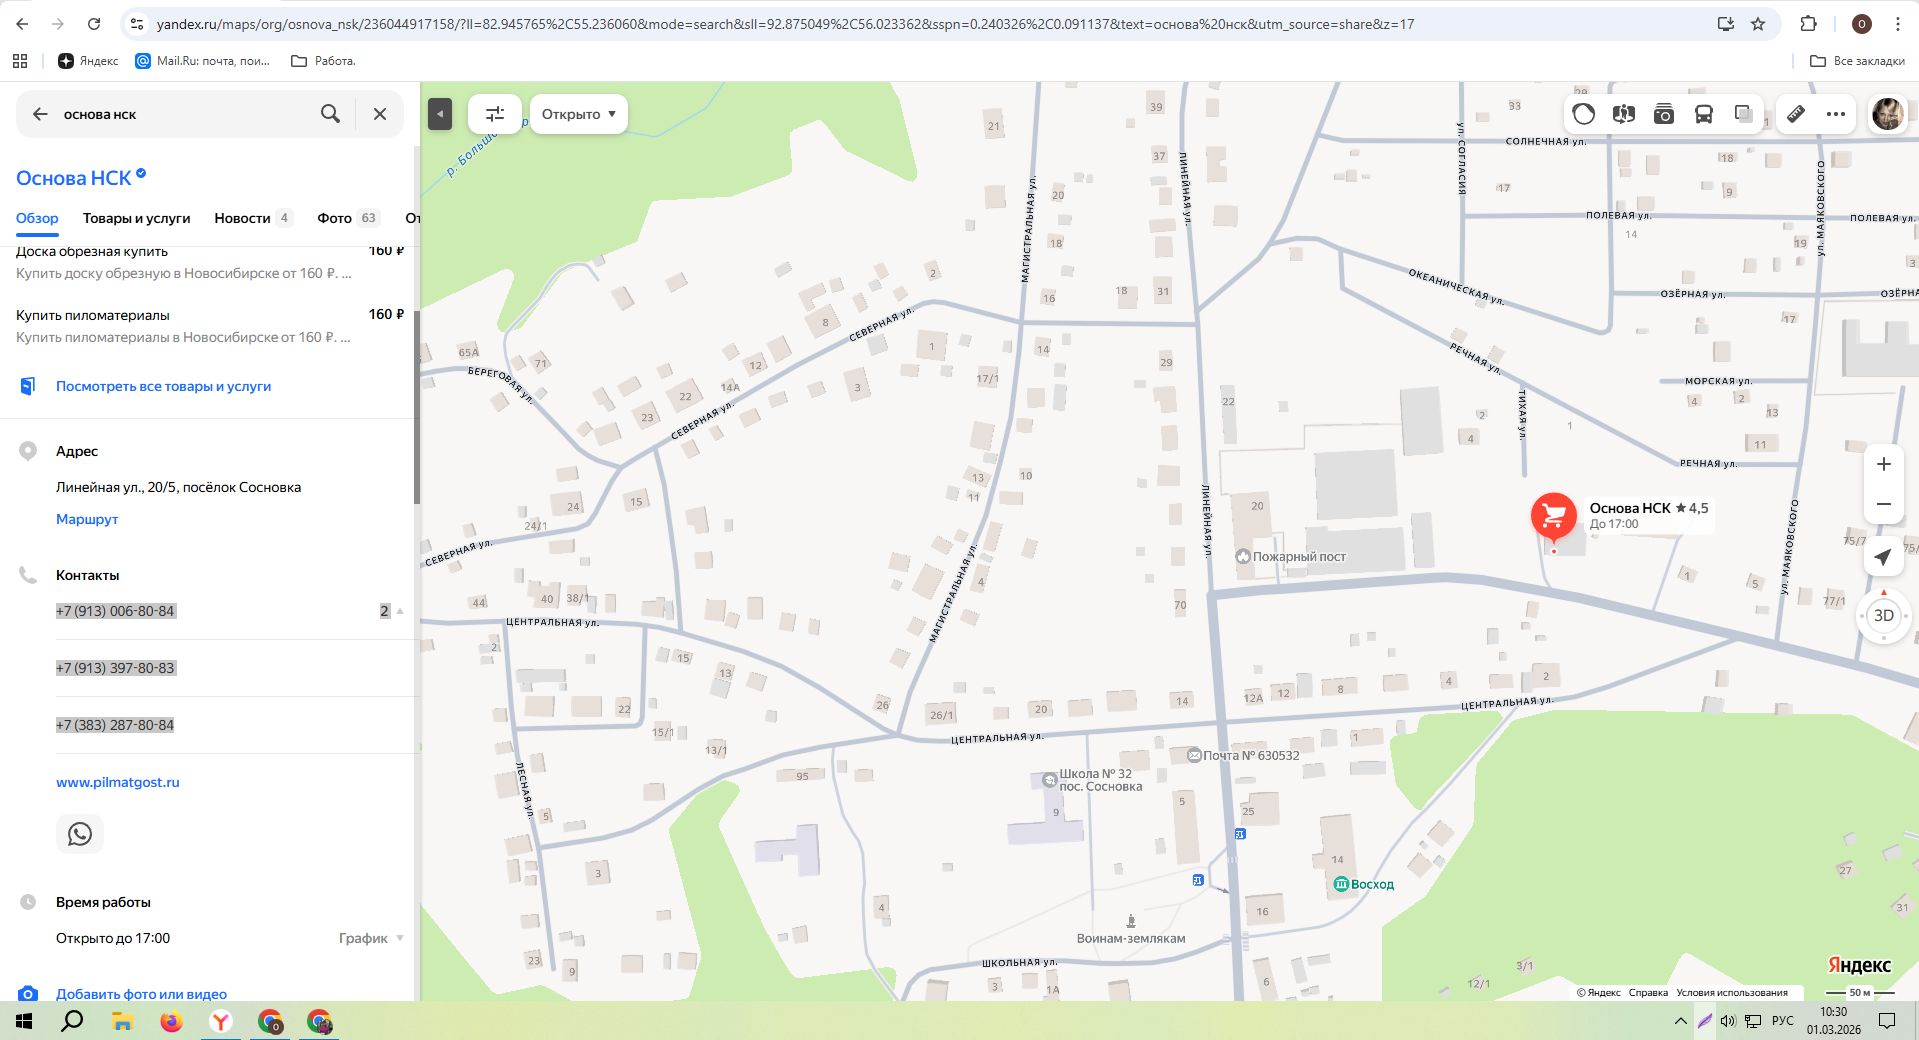1919x1040 pixels.
Task: Switch map to 3D view
Action: click(x=1883, y=616)
